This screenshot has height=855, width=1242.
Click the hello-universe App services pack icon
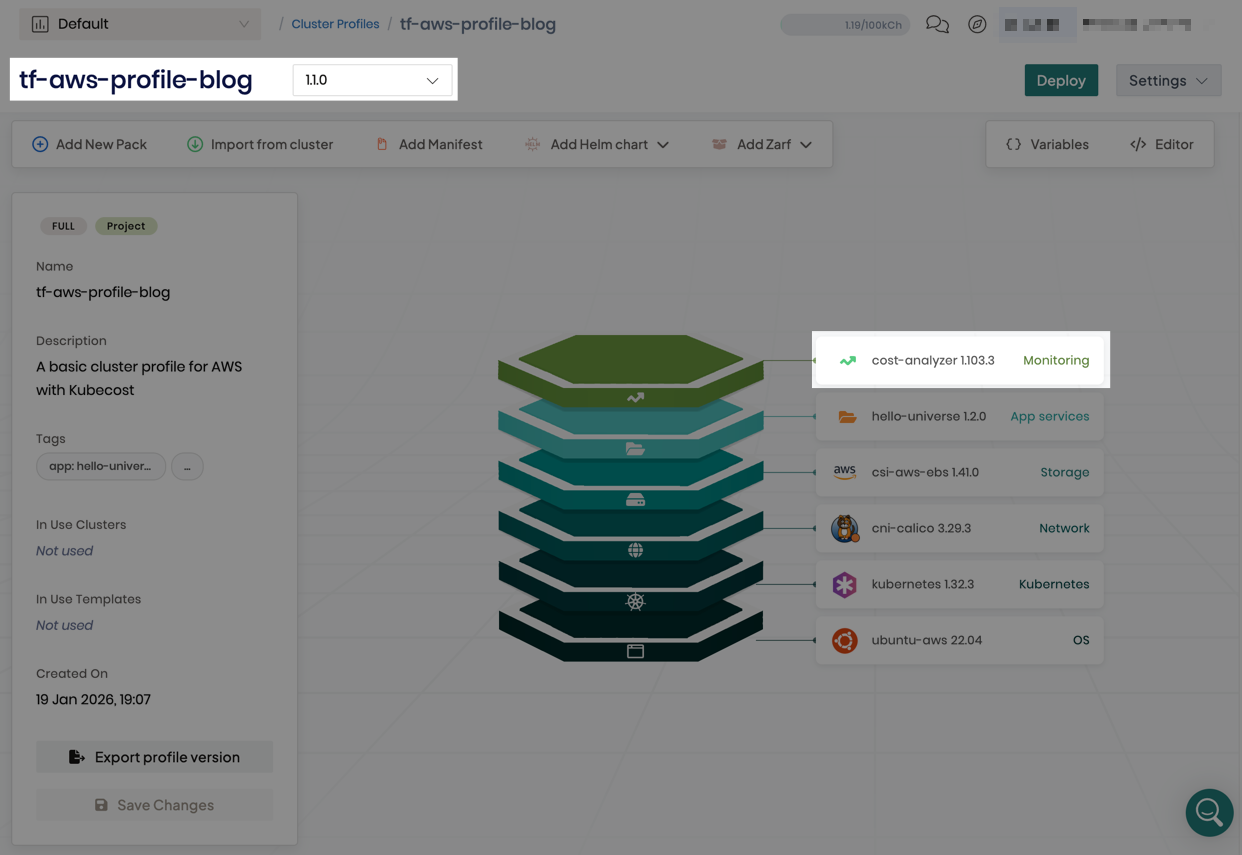coord(847,416)
